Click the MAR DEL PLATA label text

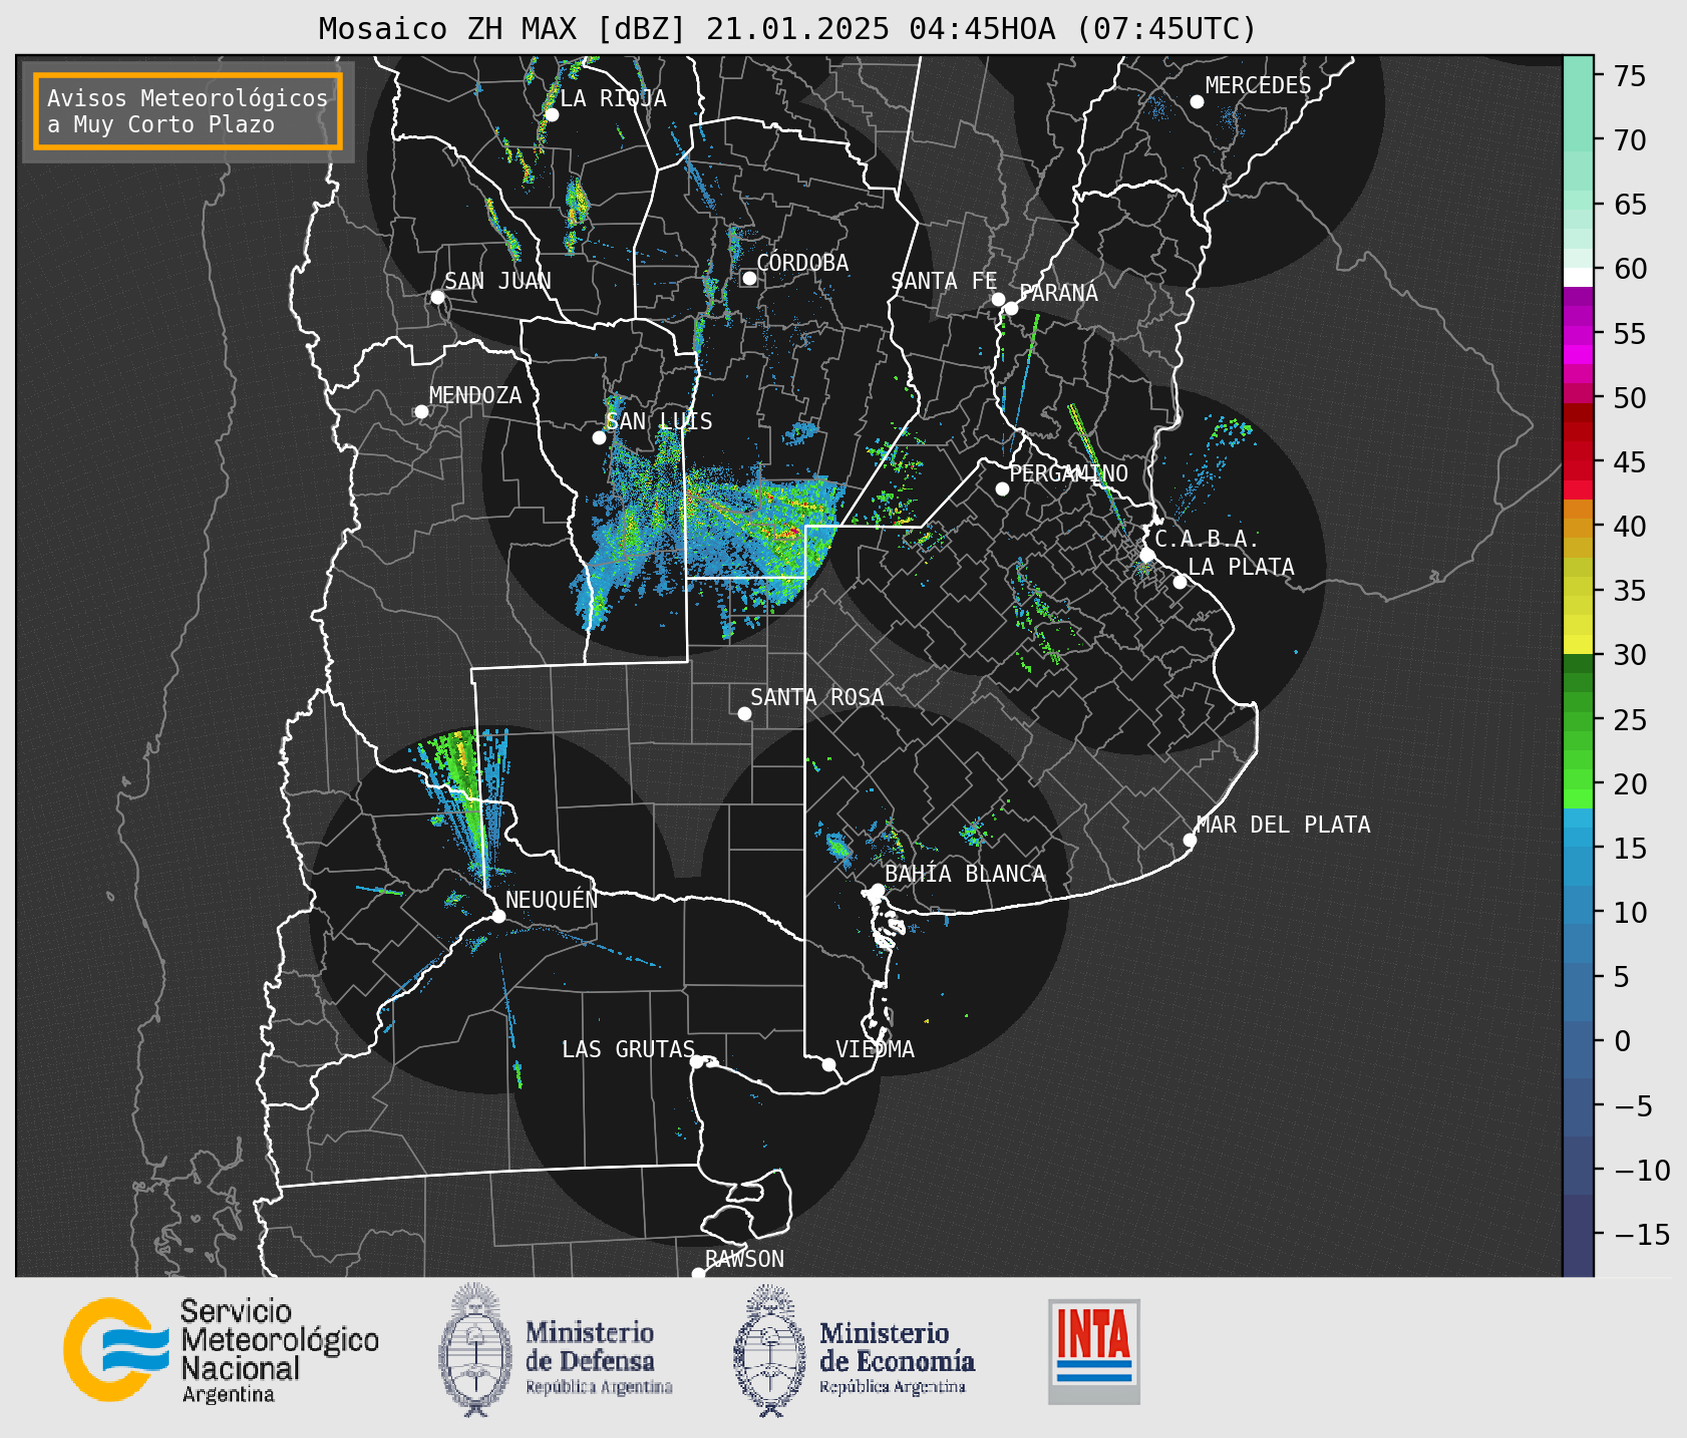click(x=1283, y=825)
